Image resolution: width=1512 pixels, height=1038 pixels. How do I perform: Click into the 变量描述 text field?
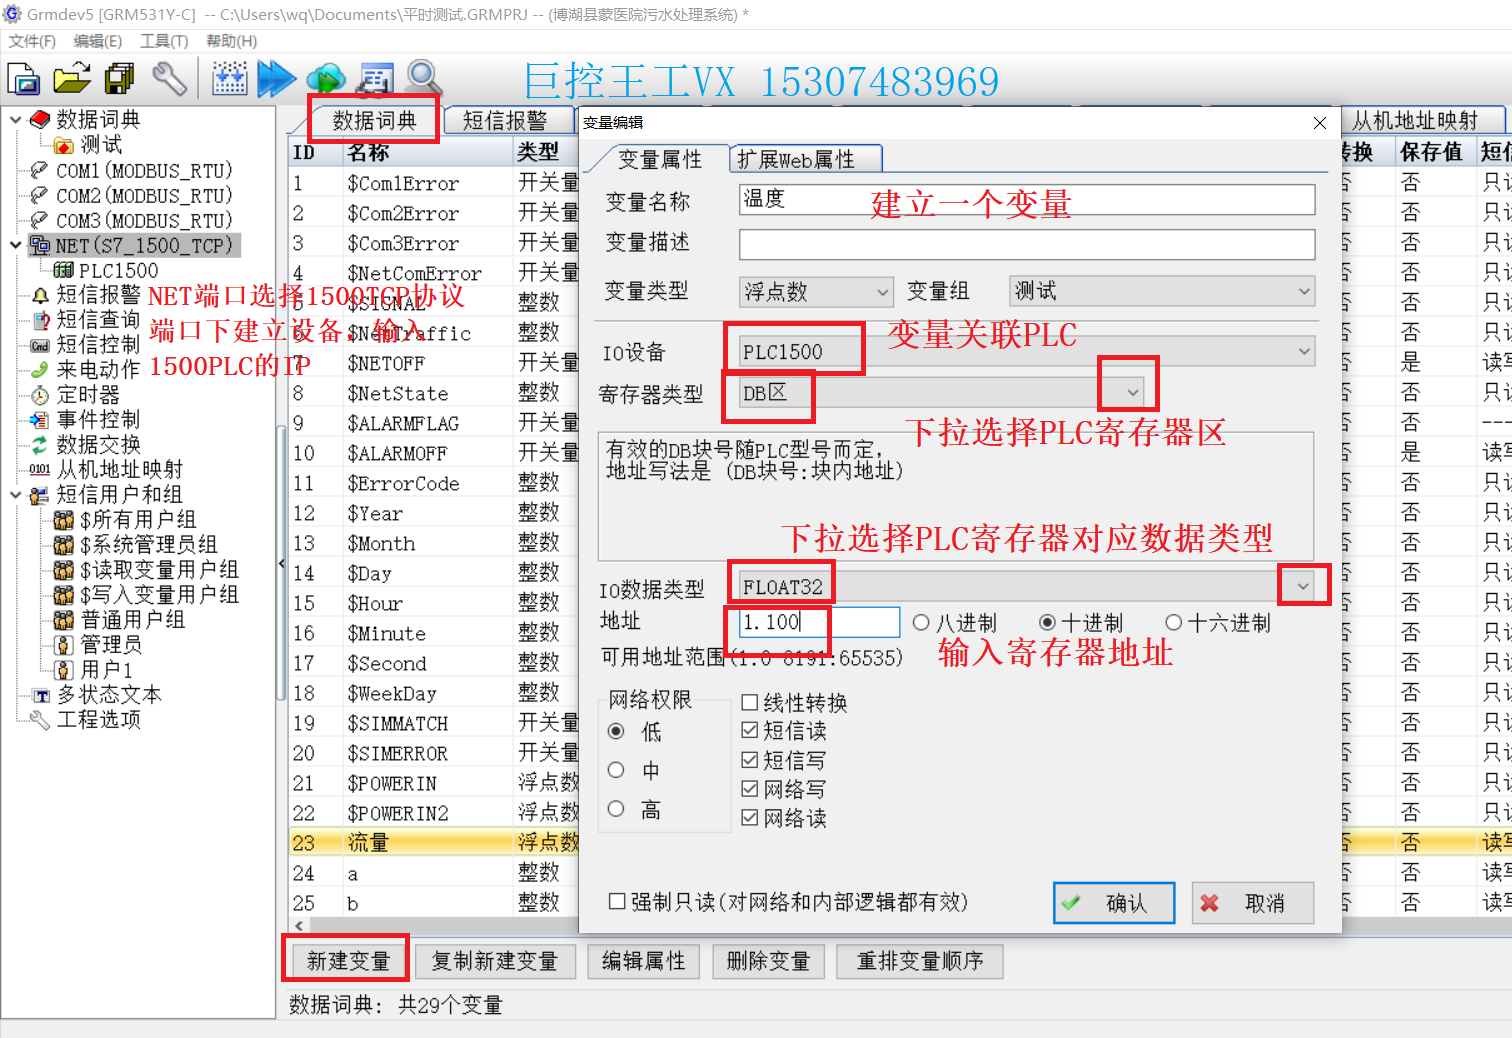point(1026,245)
